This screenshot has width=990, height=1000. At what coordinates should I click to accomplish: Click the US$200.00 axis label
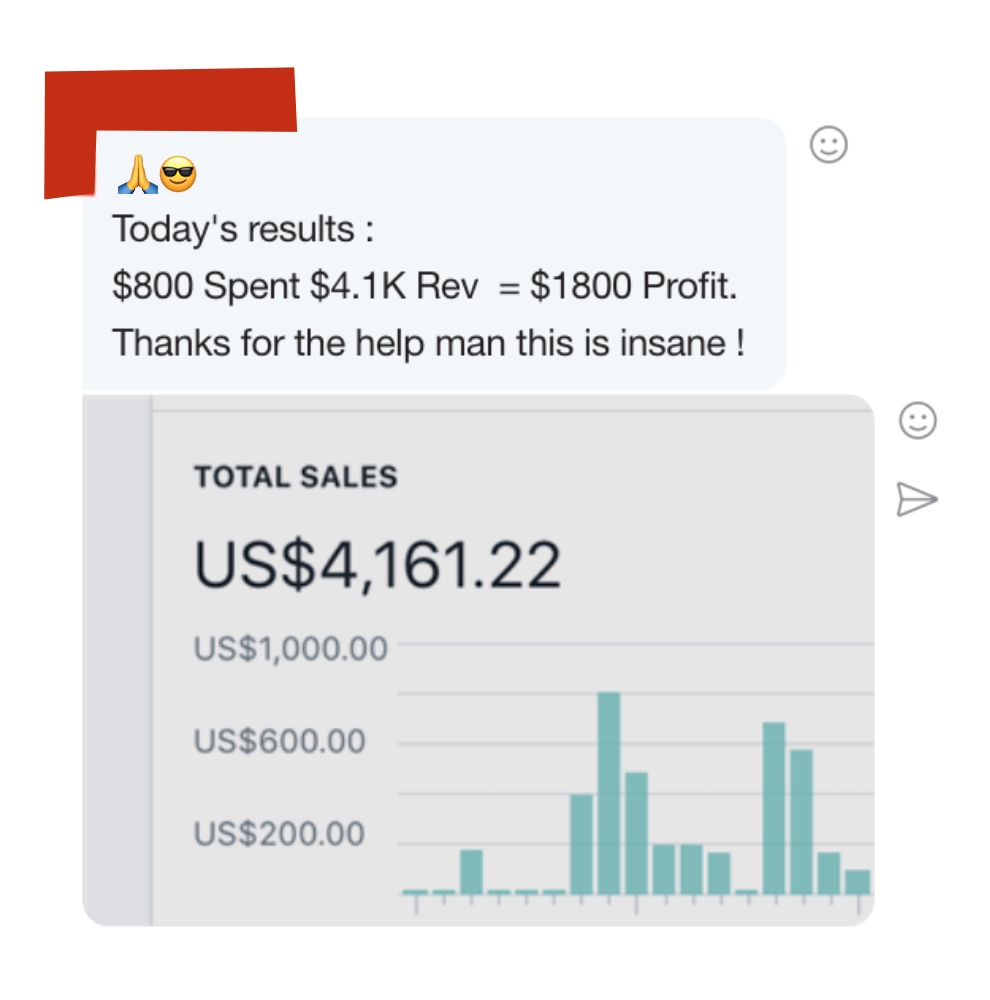(x=280, y=833)
